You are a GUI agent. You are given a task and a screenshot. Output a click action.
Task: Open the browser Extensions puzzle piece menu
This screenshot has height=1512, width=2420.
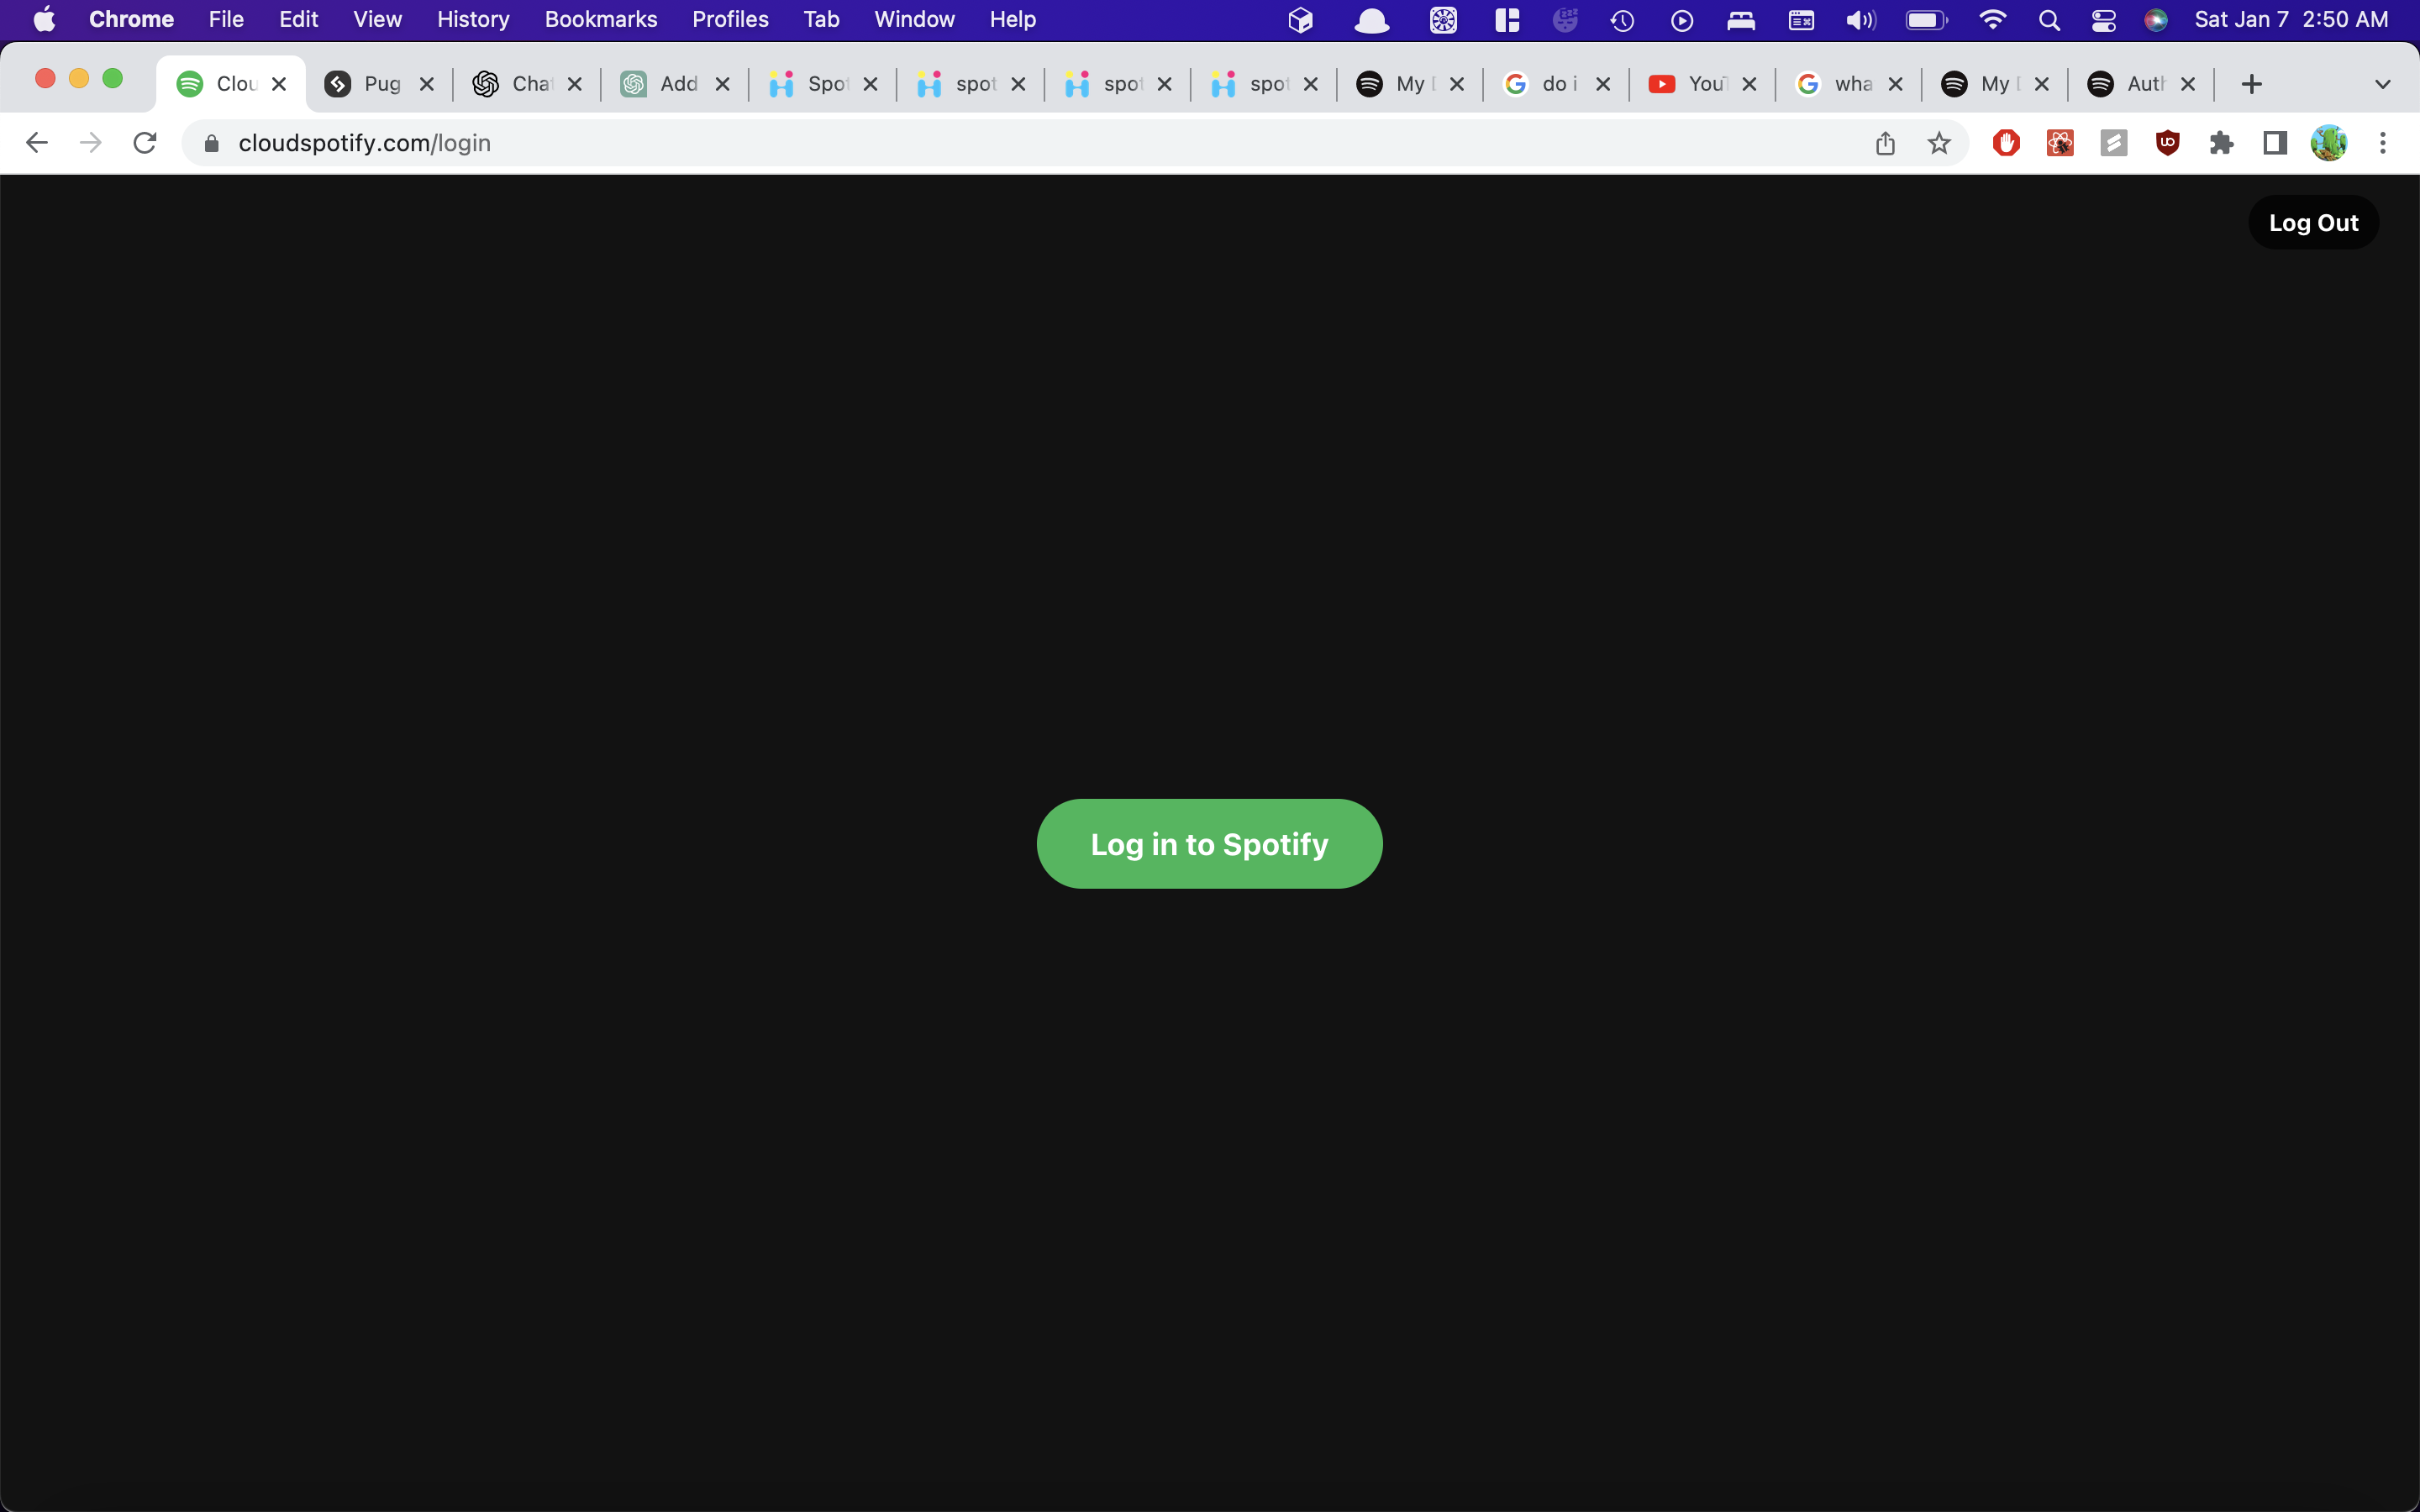(x=2222, y=143)
